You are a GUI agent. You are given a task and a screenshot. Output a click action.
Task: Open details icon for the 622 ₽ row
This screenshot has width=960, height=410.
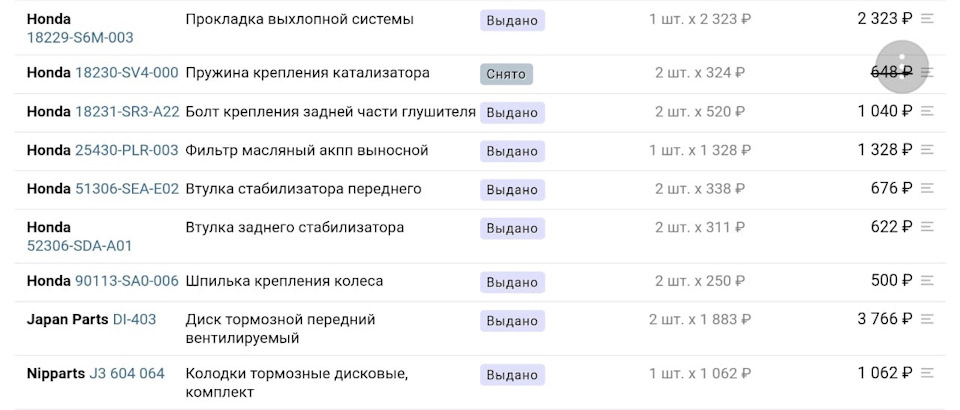pos(927,227)
